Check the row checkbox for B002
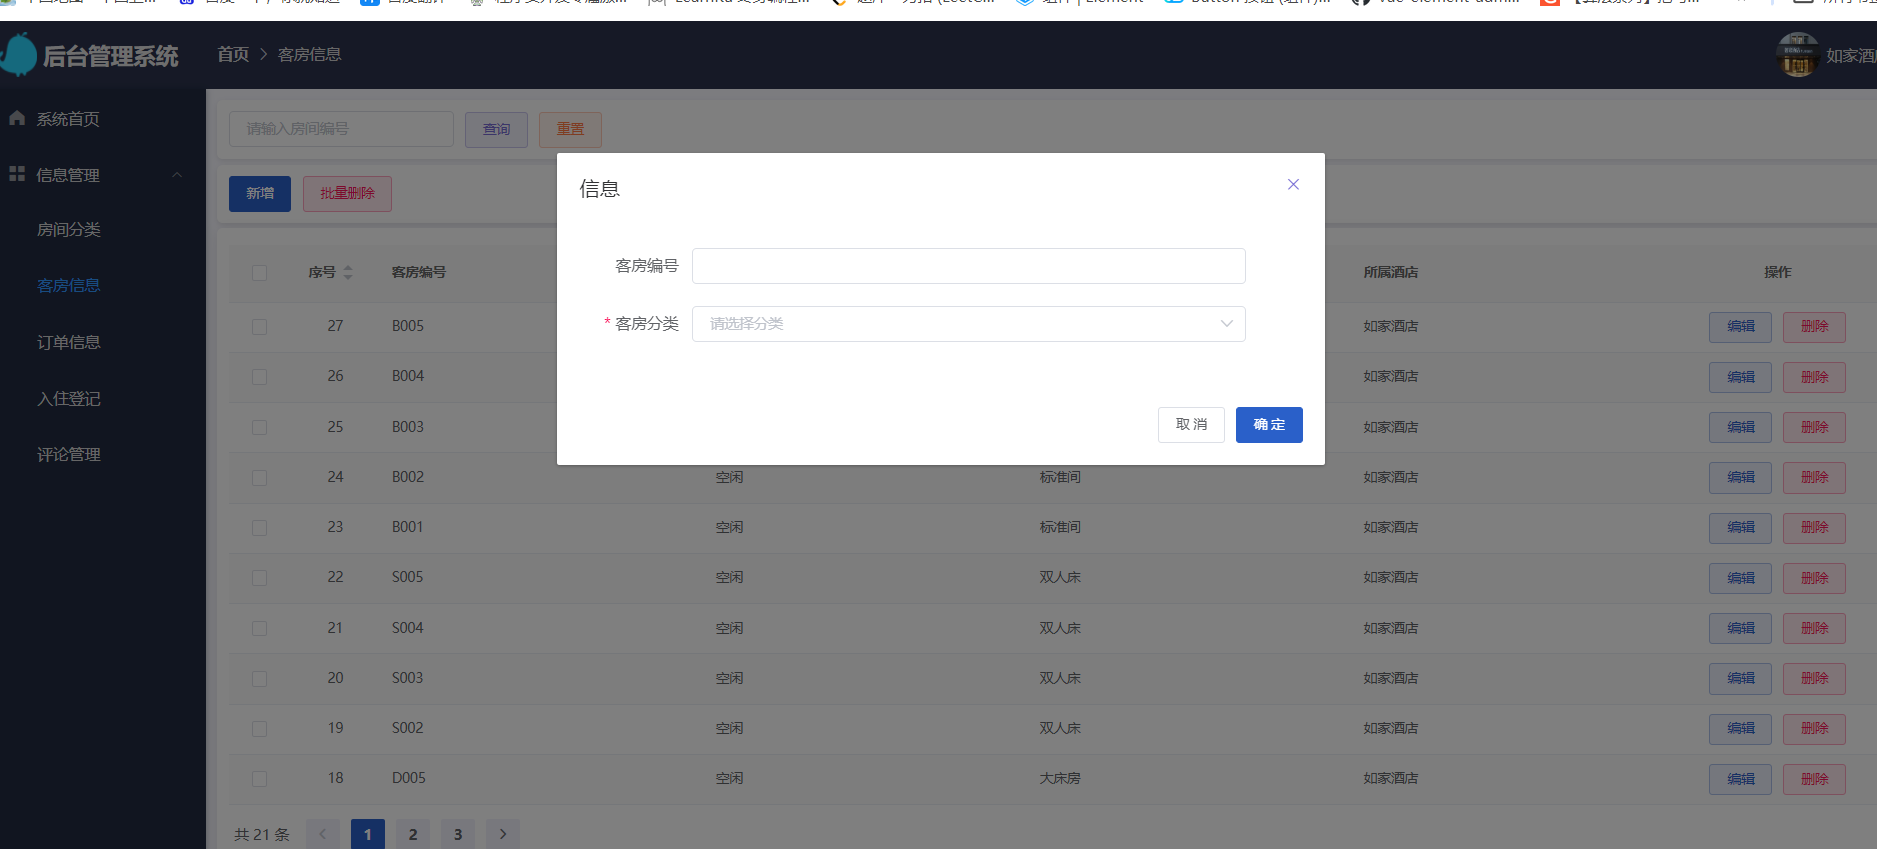The width and height of the screenshot is (1877, 849). (260, 477)
